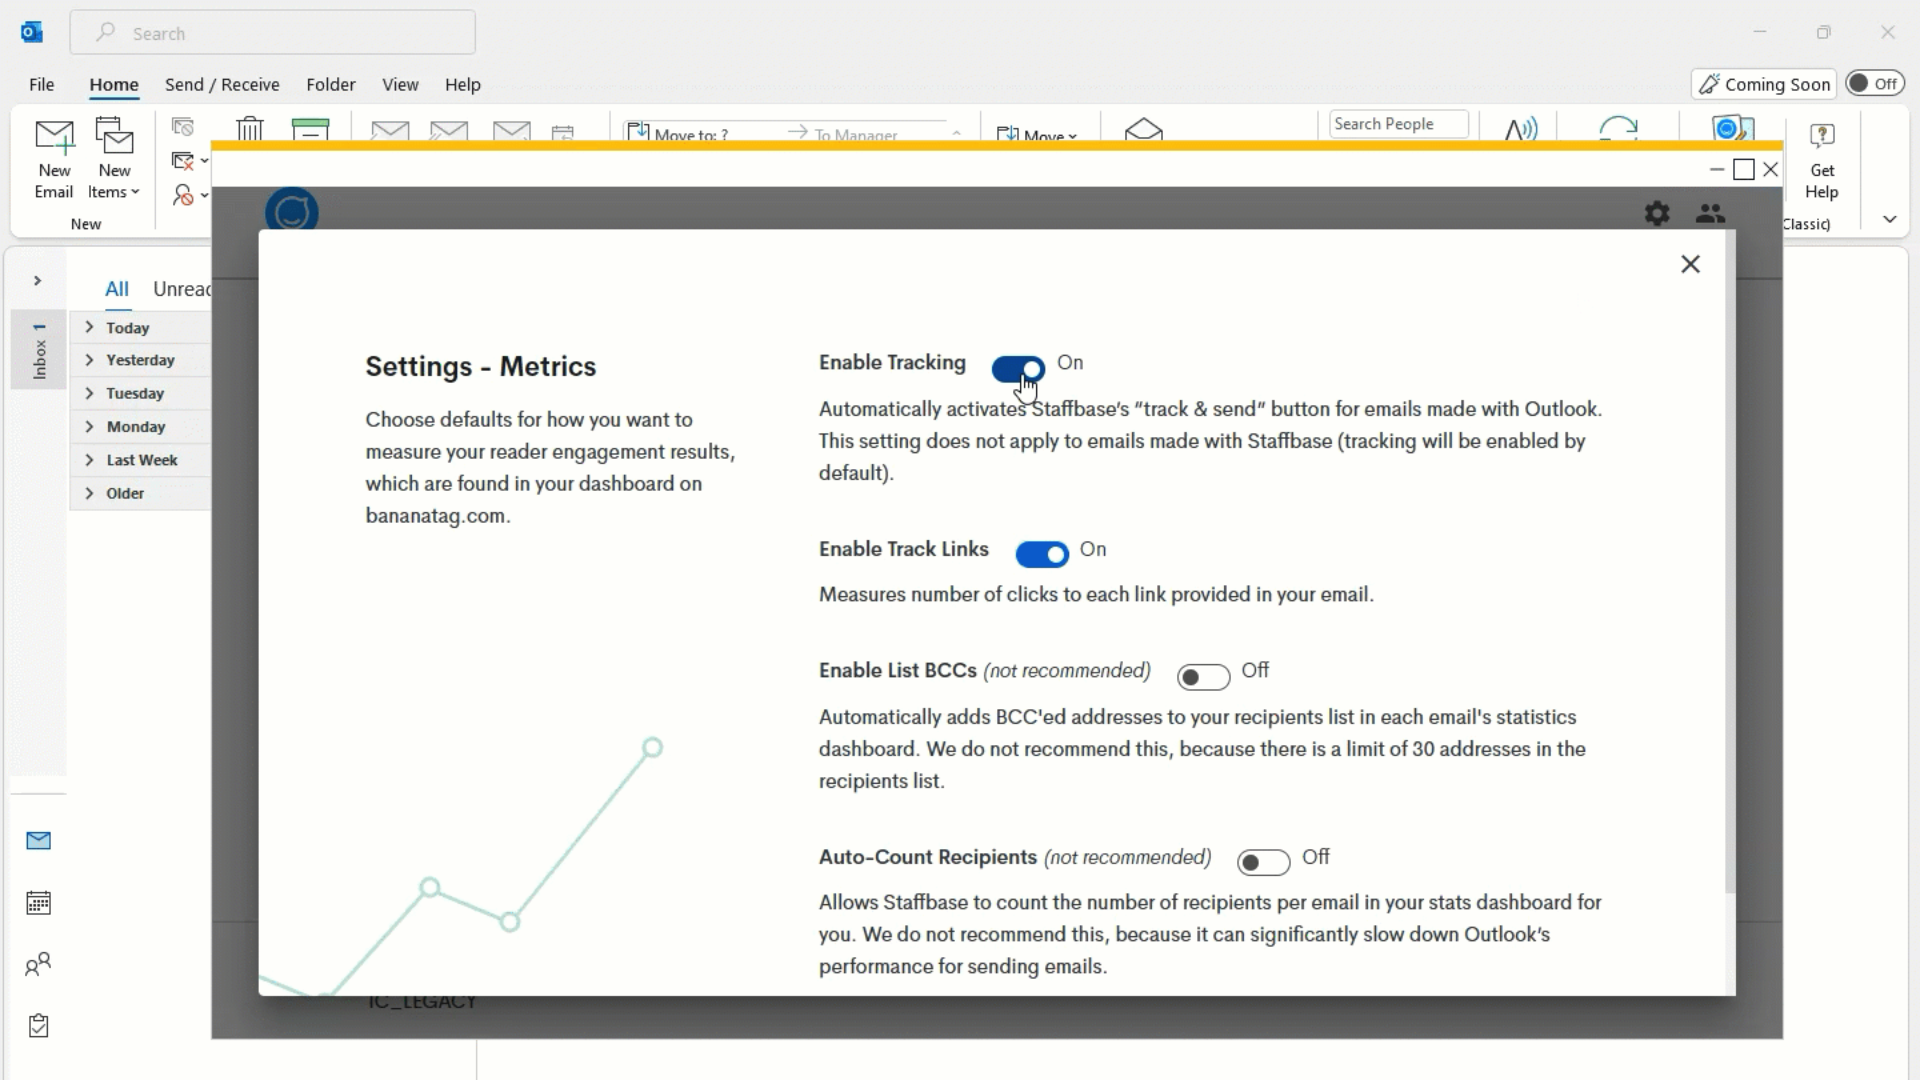1920x1080 pixels.
Task: Enable the List BCCs toggle
Action: click(x=1203, y=677)
